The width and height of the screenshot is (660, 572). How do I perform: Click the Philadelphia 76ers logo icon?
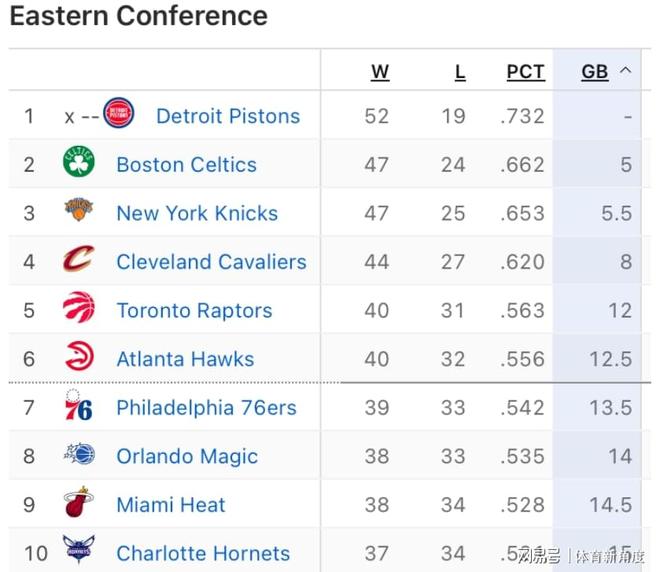click(x=79, y=406)
